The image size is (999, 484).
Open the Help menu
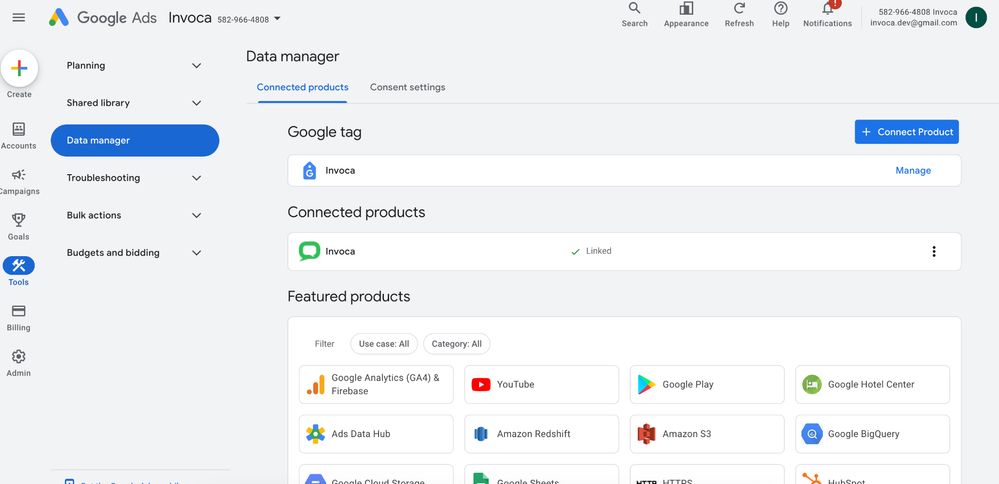coord(780,15)
